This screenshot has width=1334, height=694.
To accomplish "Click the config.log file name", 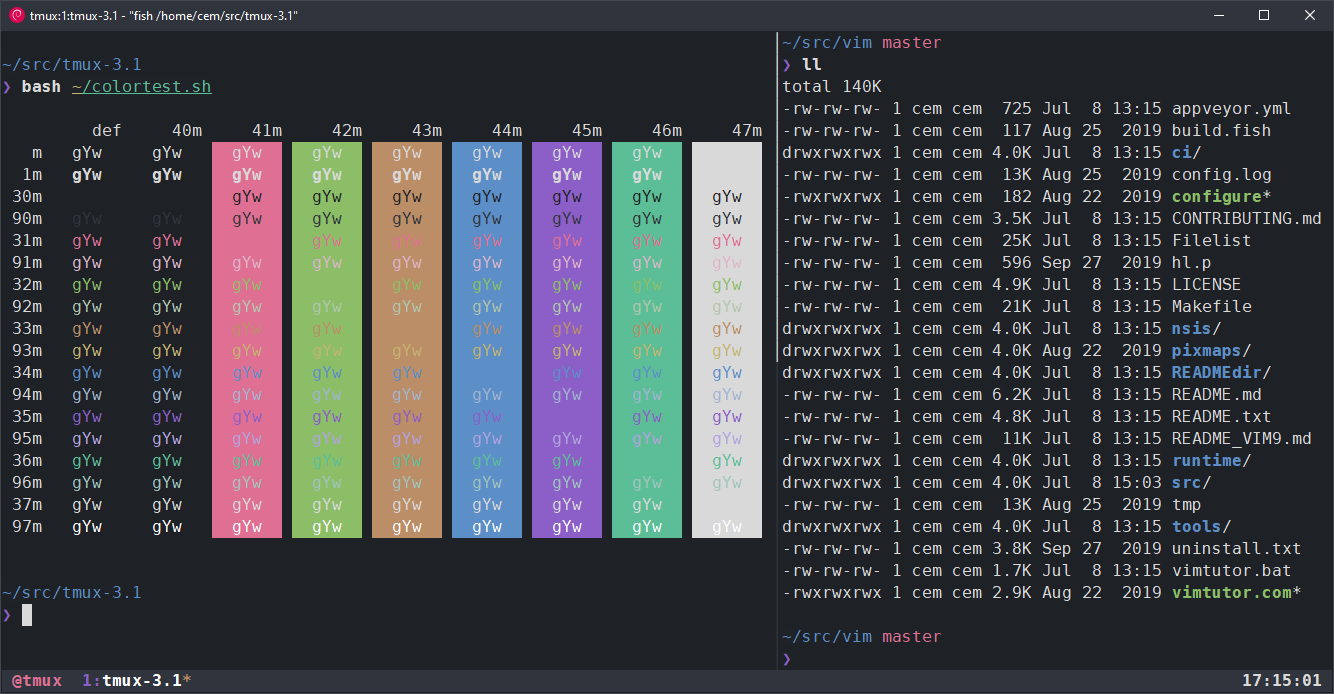I will coord(1221,175).
